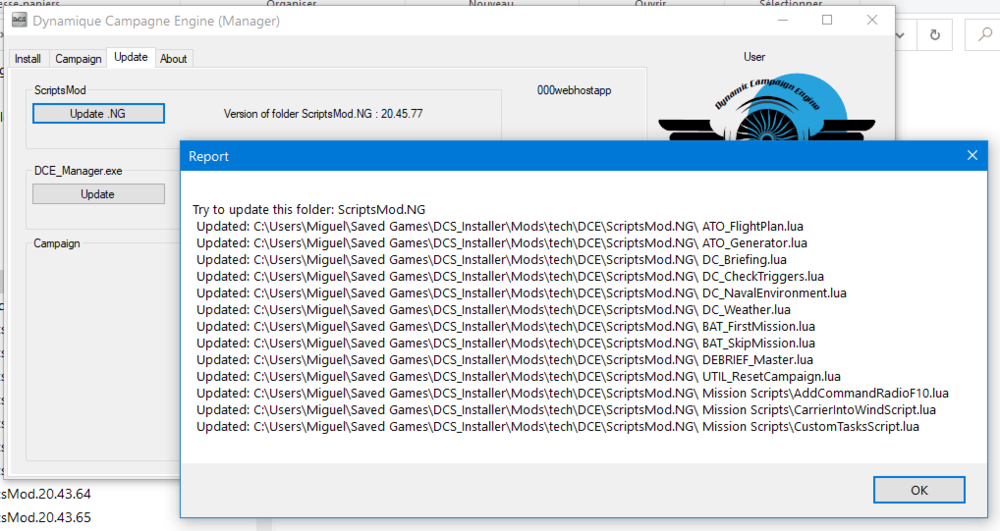The height and width of the screenshot is (531, 1000).
Task: Click the Explorer refresh icon
Action: pyautogui.click(x=934, y=35)
